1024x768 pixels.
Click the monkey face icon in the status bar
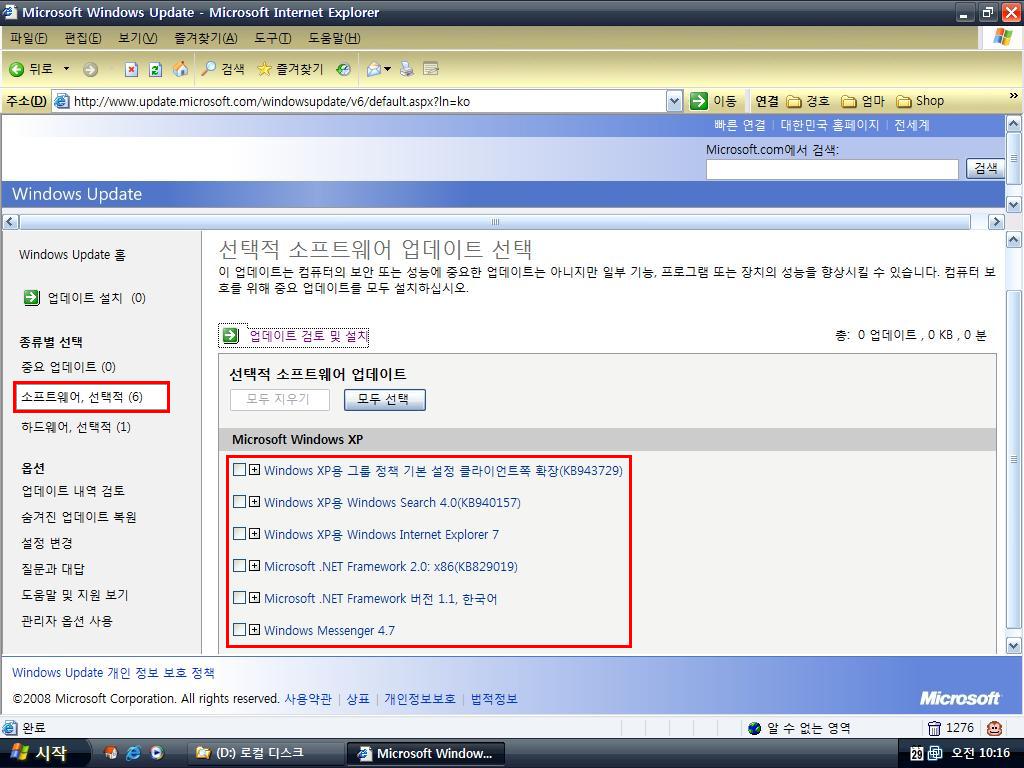pyautogui.click(x=995, y=728)
